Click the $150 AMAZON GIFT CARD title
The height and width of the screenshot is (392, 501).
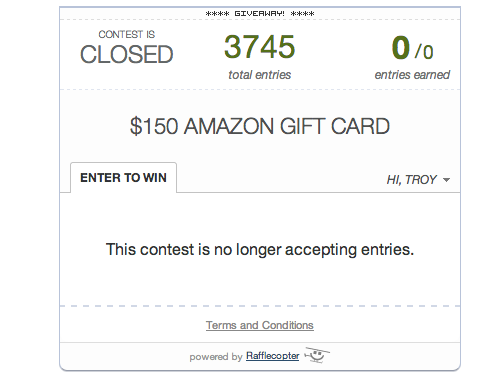pos(260,126)
